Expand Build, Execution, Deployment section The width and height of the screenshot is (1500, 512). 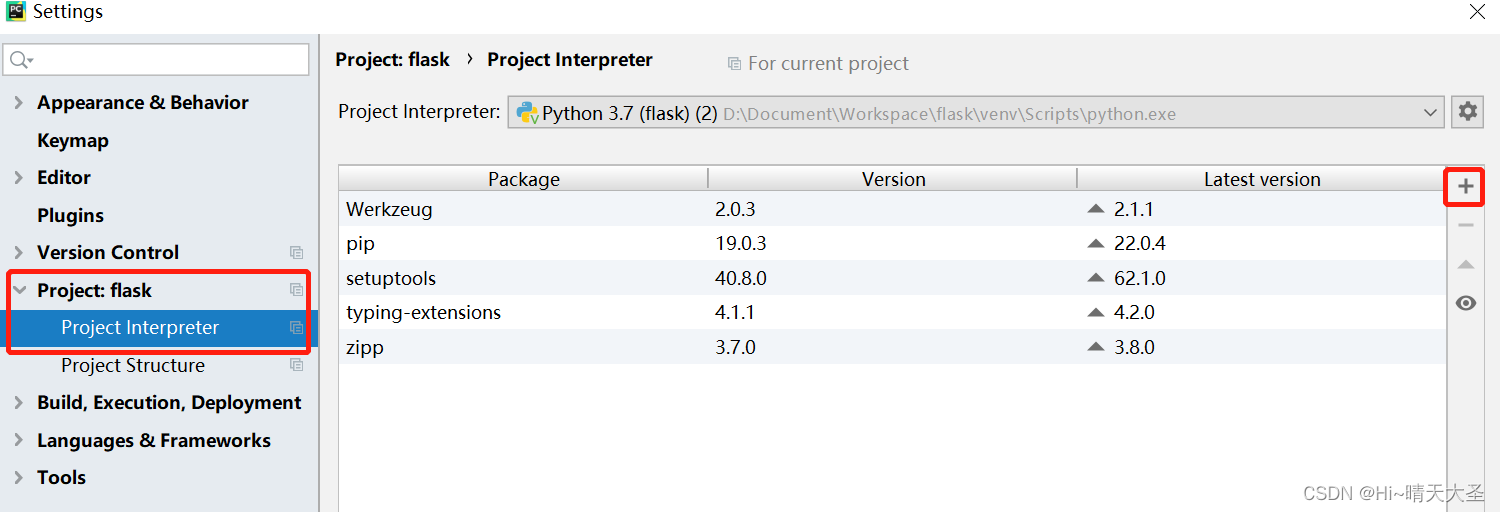[18, 403]
